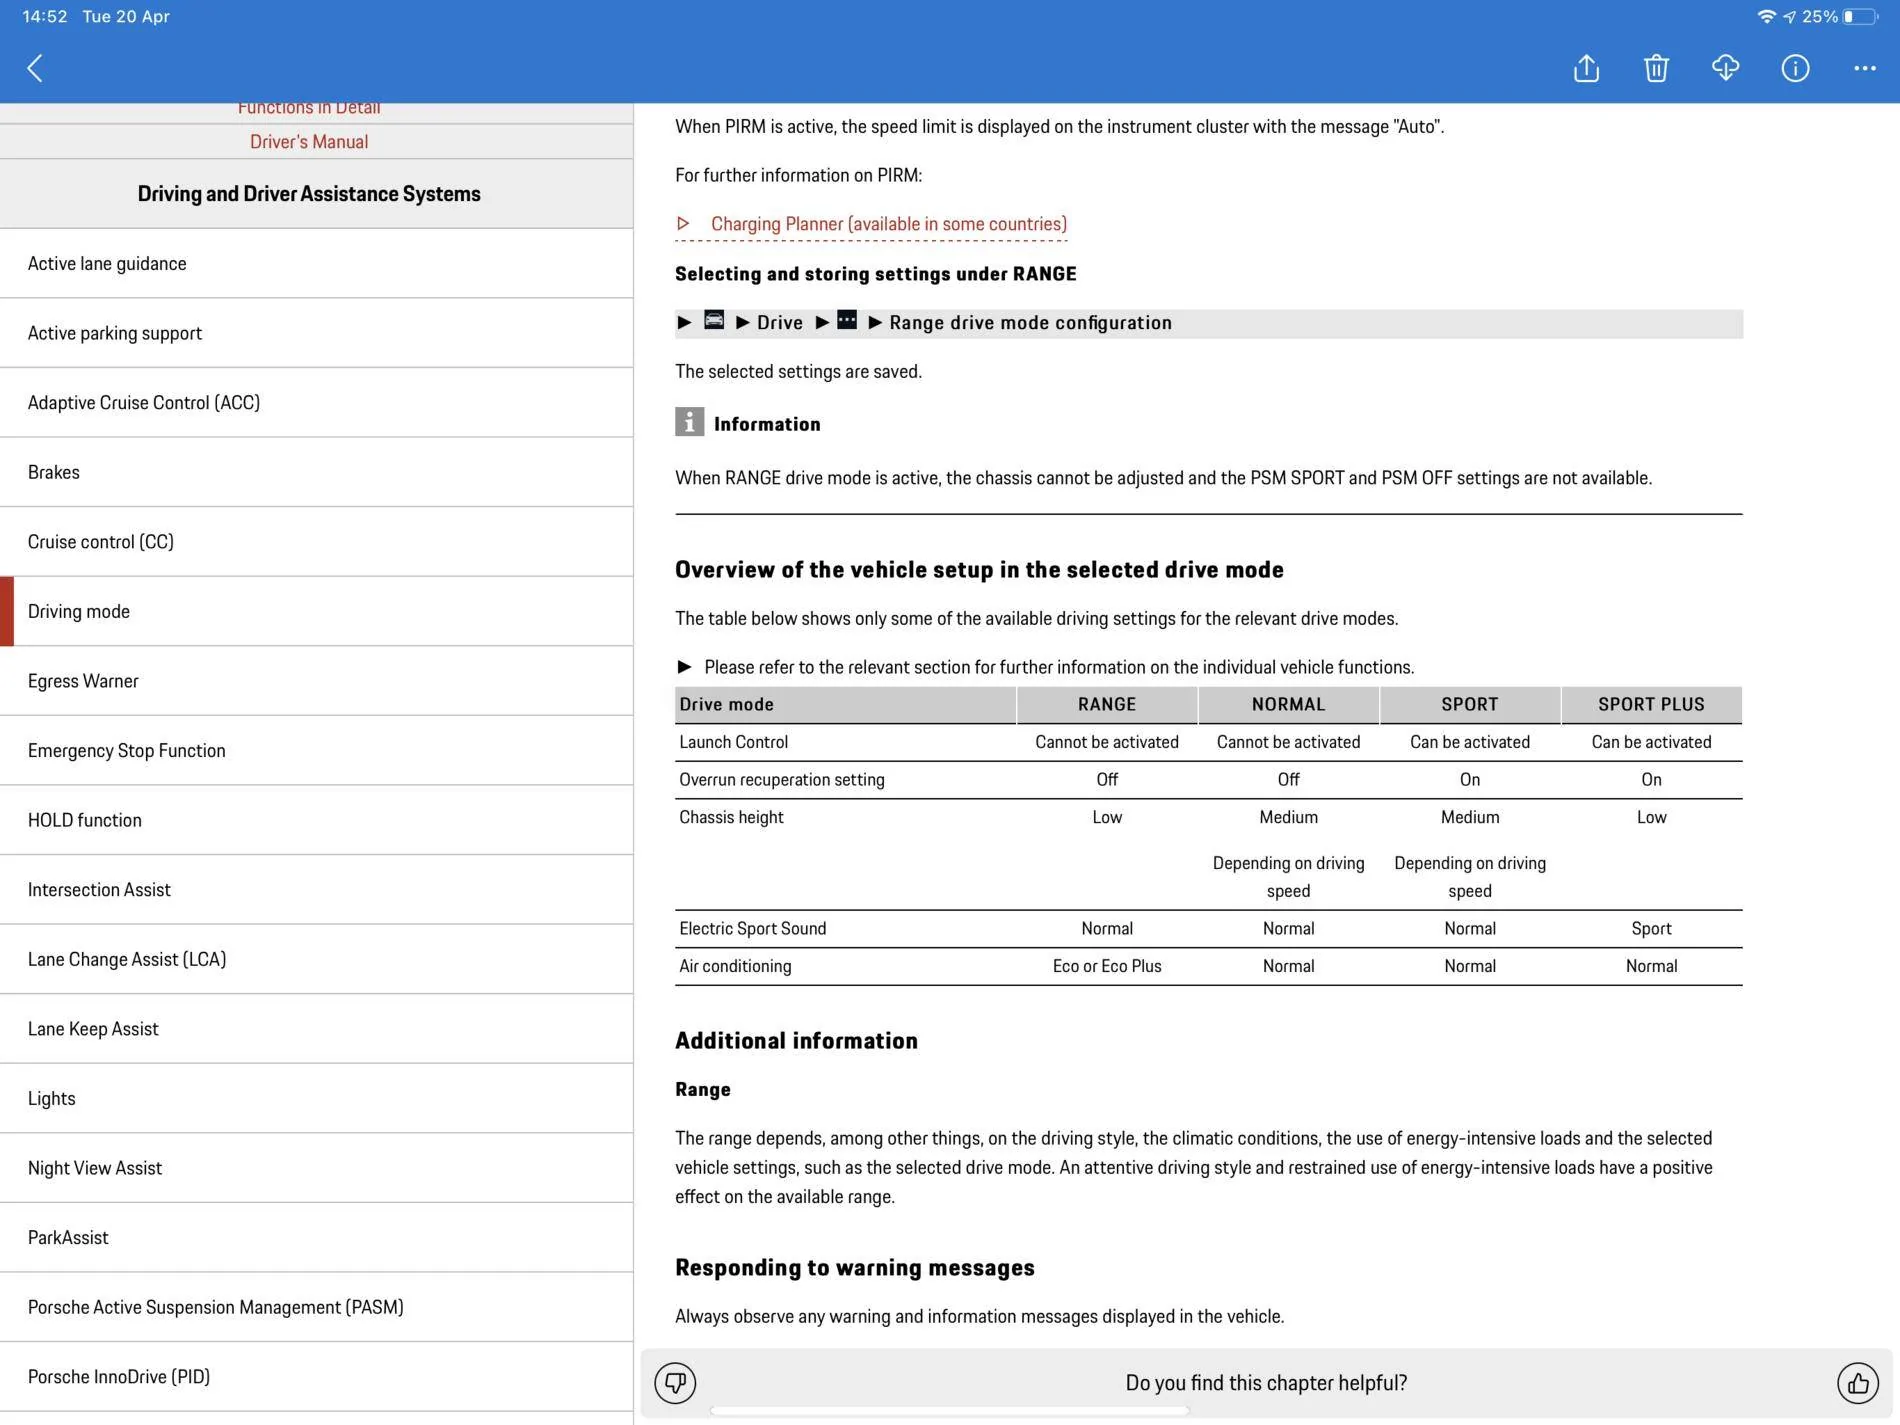The image size is (1900, 1425).
Task: Tap the thumbs down feedback icon
Action: [x=675, y=1383]
